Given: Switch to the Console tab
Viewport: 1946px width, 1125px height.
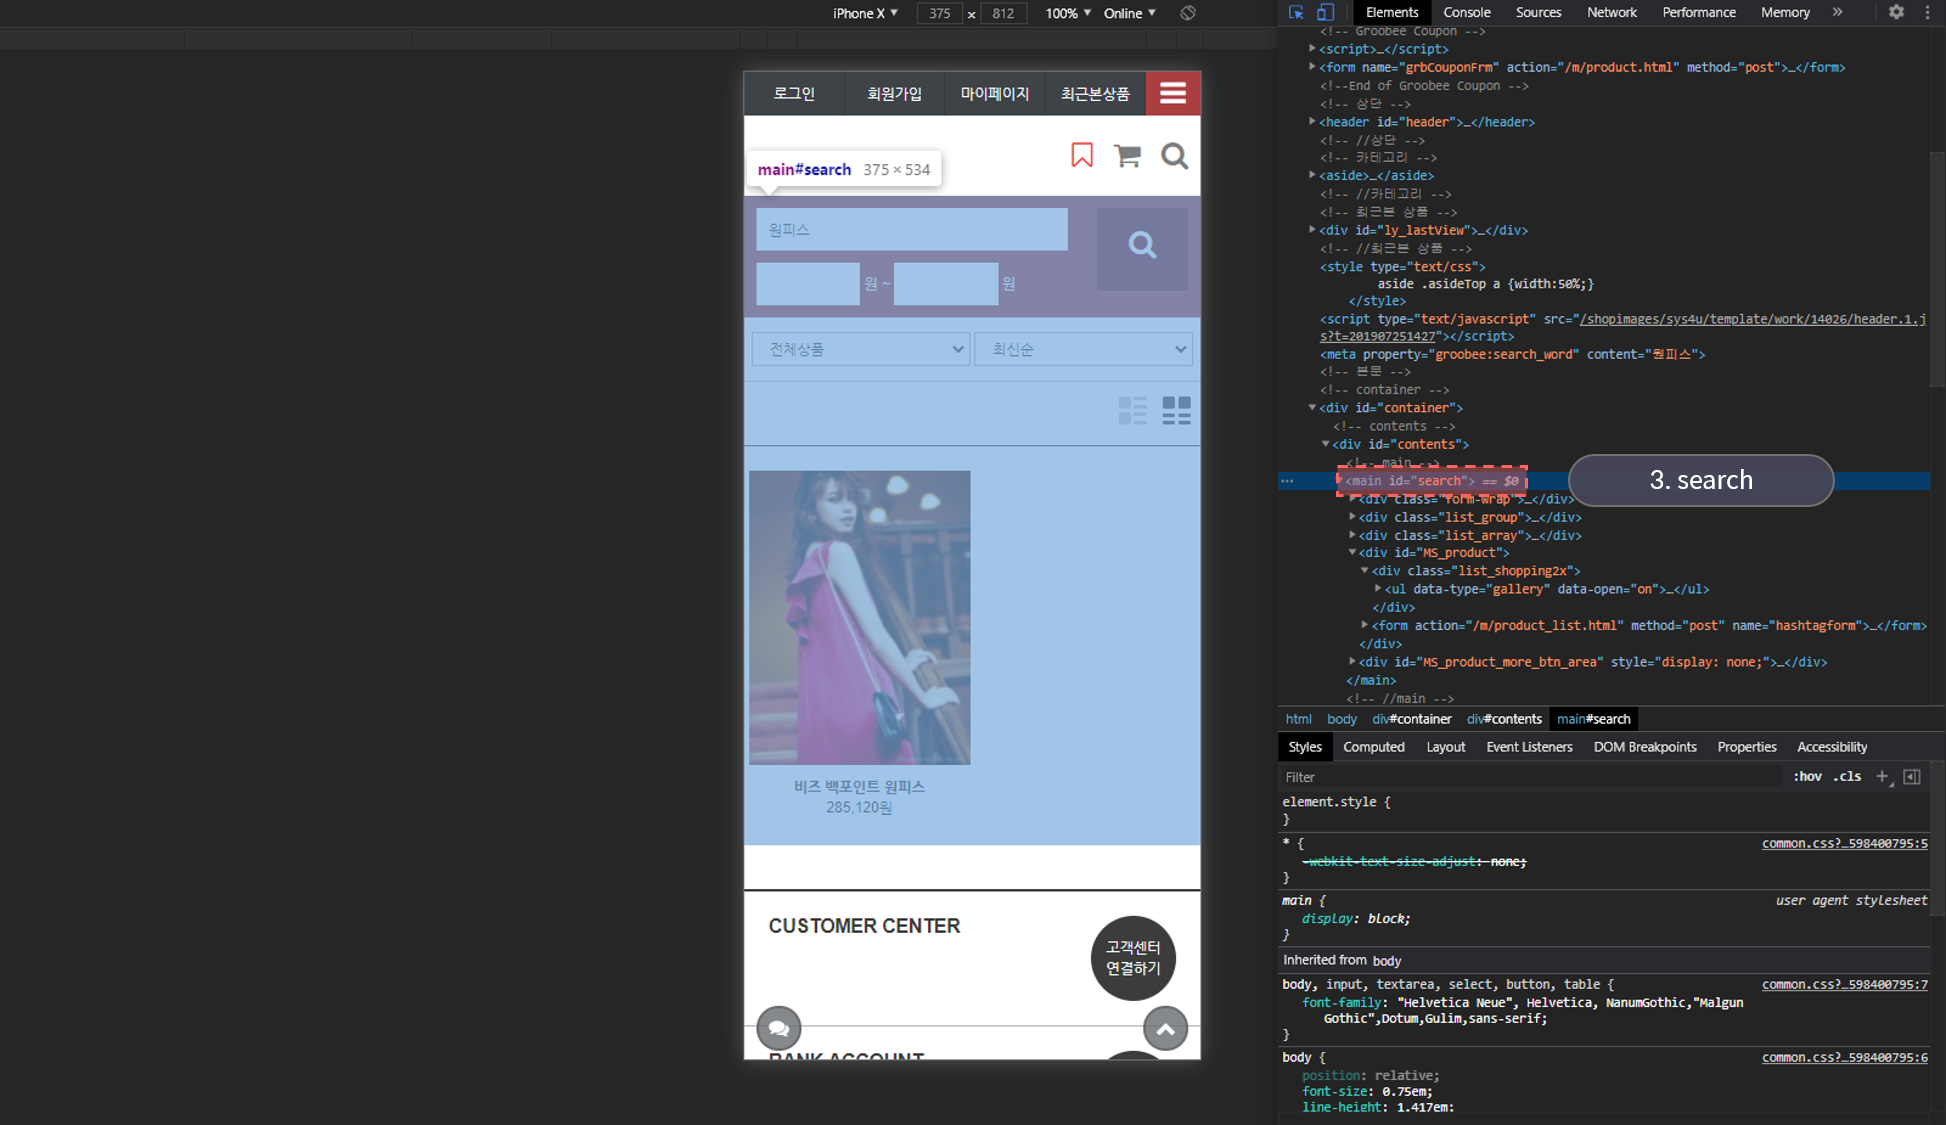Looking at the screenshot, I should [x=1466, y=12].
